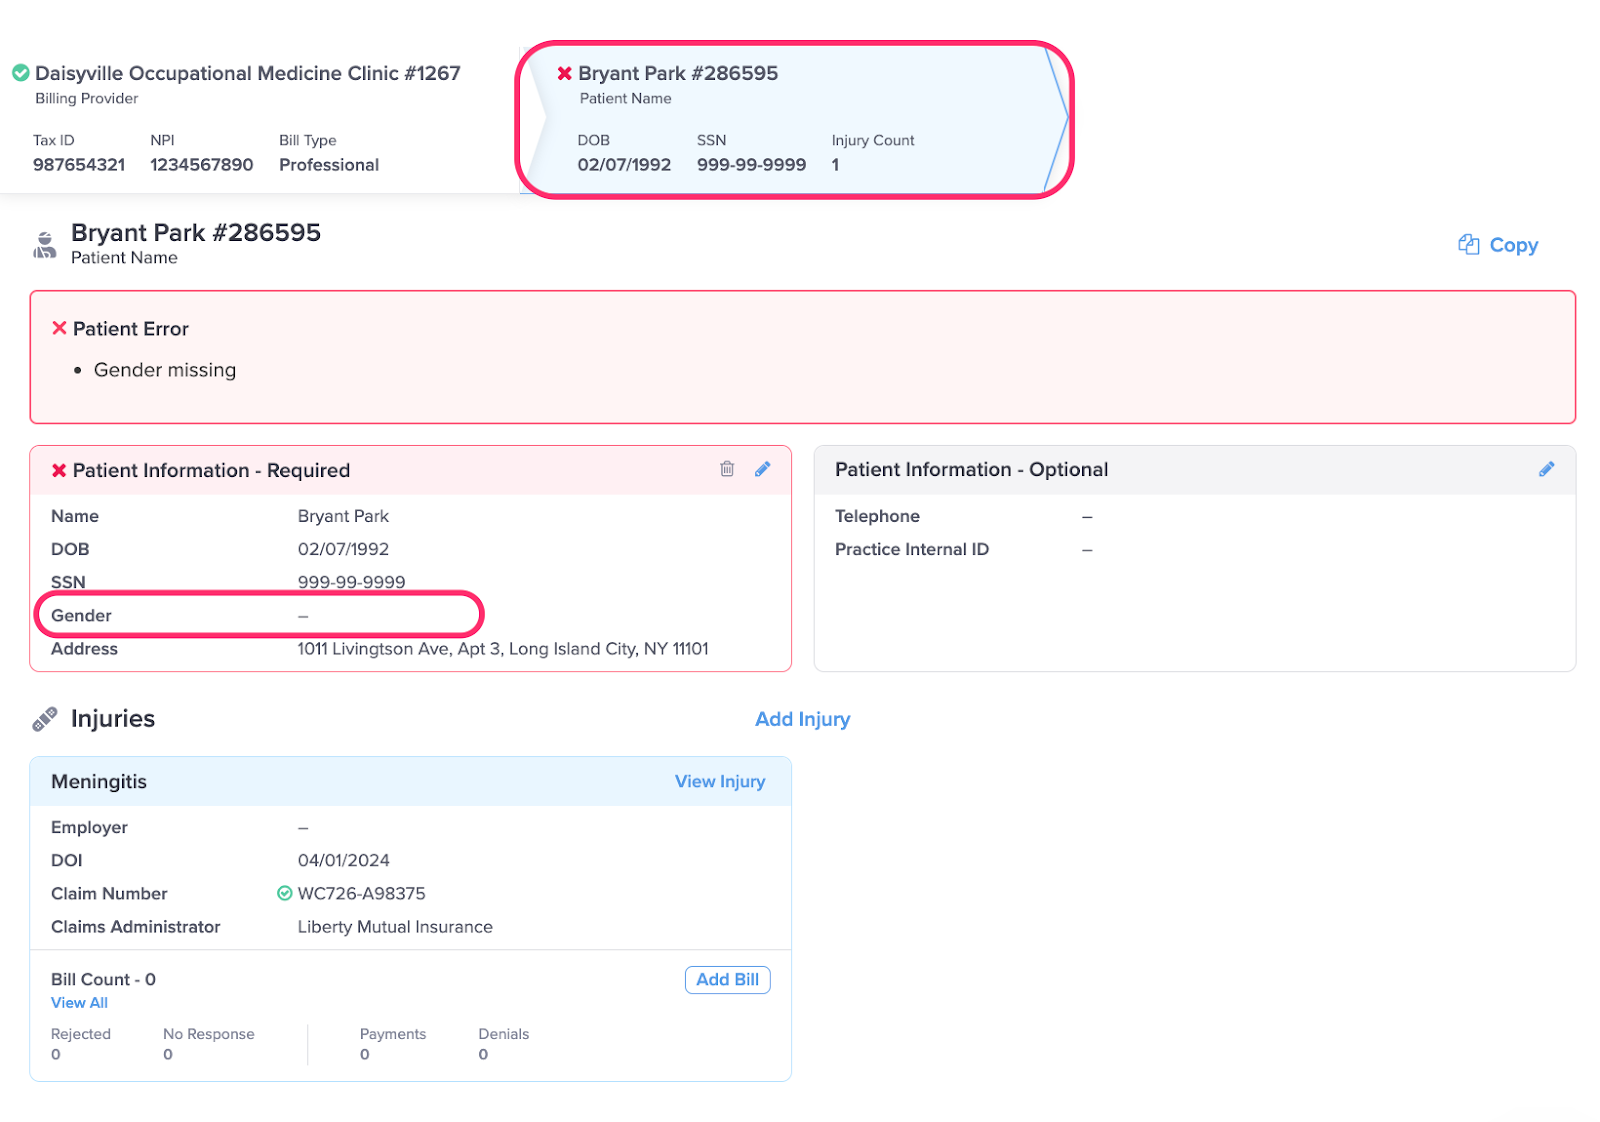
Task: Click the Add Injury link
Action: pos(802,719)
